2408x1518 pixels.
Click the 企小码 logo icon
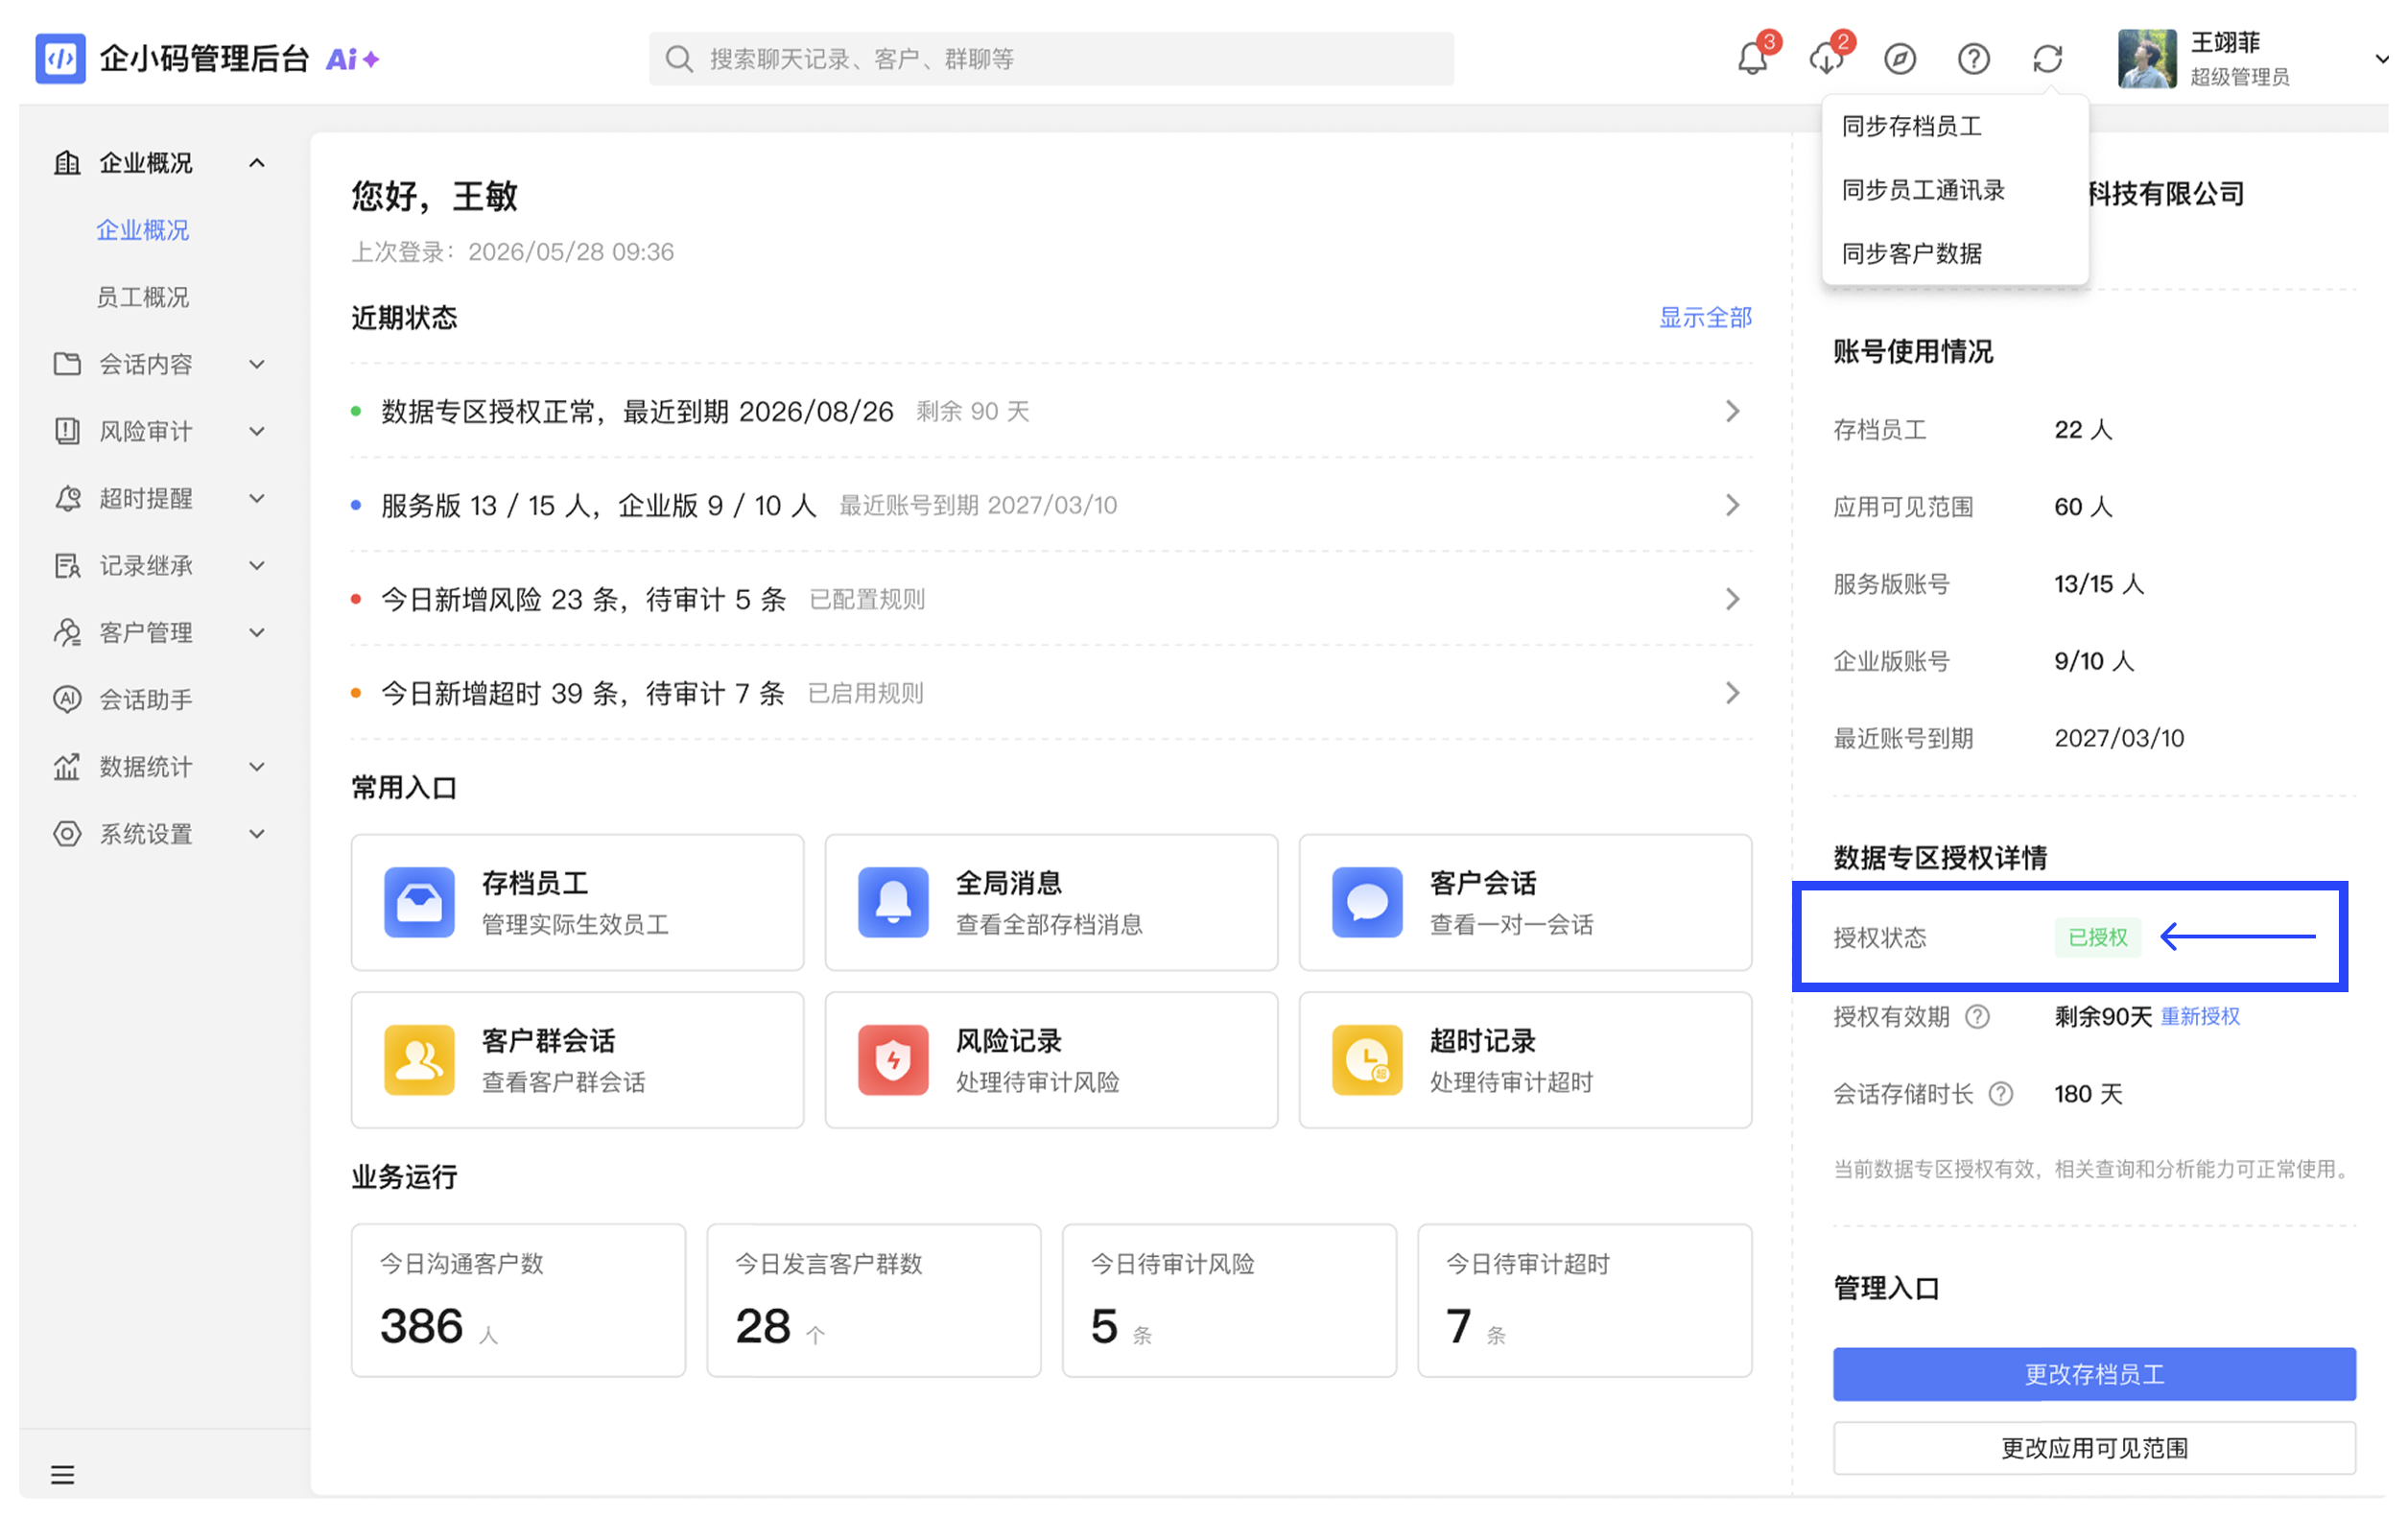[60, 59]
